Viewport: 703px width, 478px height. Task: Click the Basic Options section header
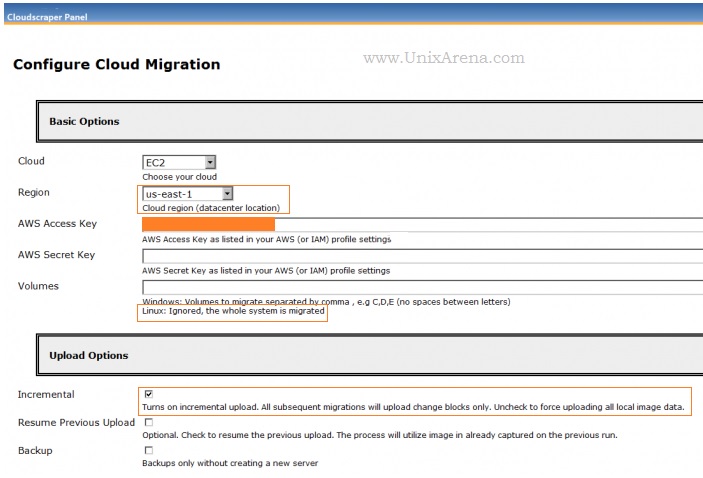[370, 122]
